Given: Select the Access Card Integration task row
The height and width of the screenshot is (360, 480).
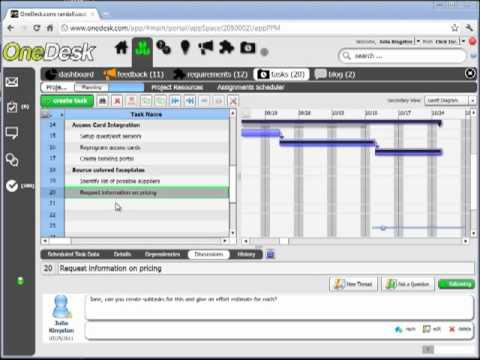Looking at the screenshot, I should tap(147, 125).
